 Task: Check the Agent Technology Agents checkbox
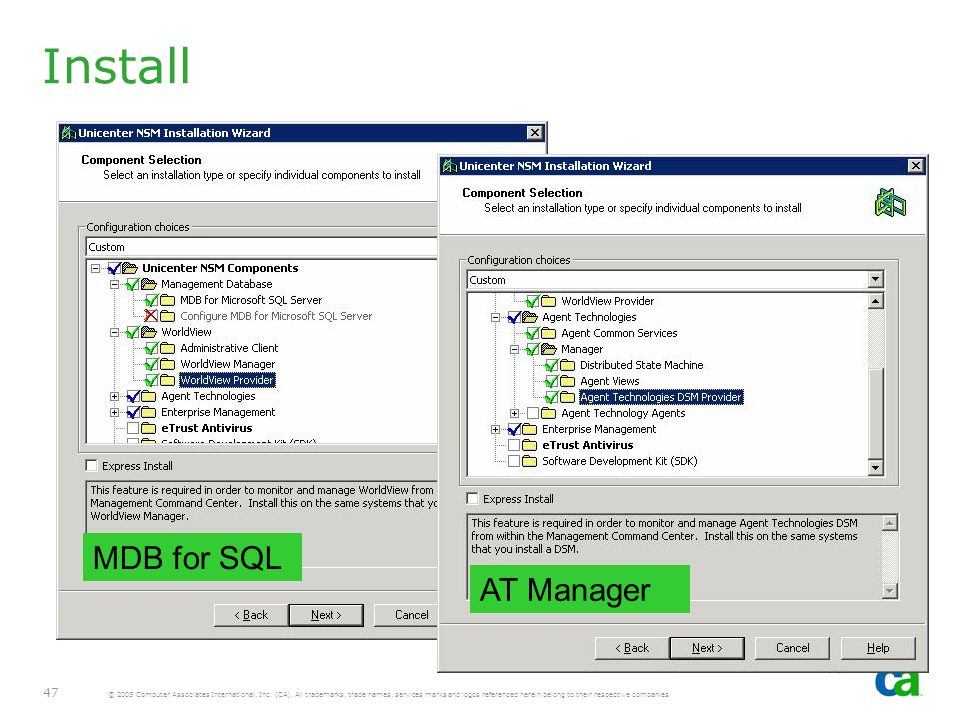click(x=533, y=413)
